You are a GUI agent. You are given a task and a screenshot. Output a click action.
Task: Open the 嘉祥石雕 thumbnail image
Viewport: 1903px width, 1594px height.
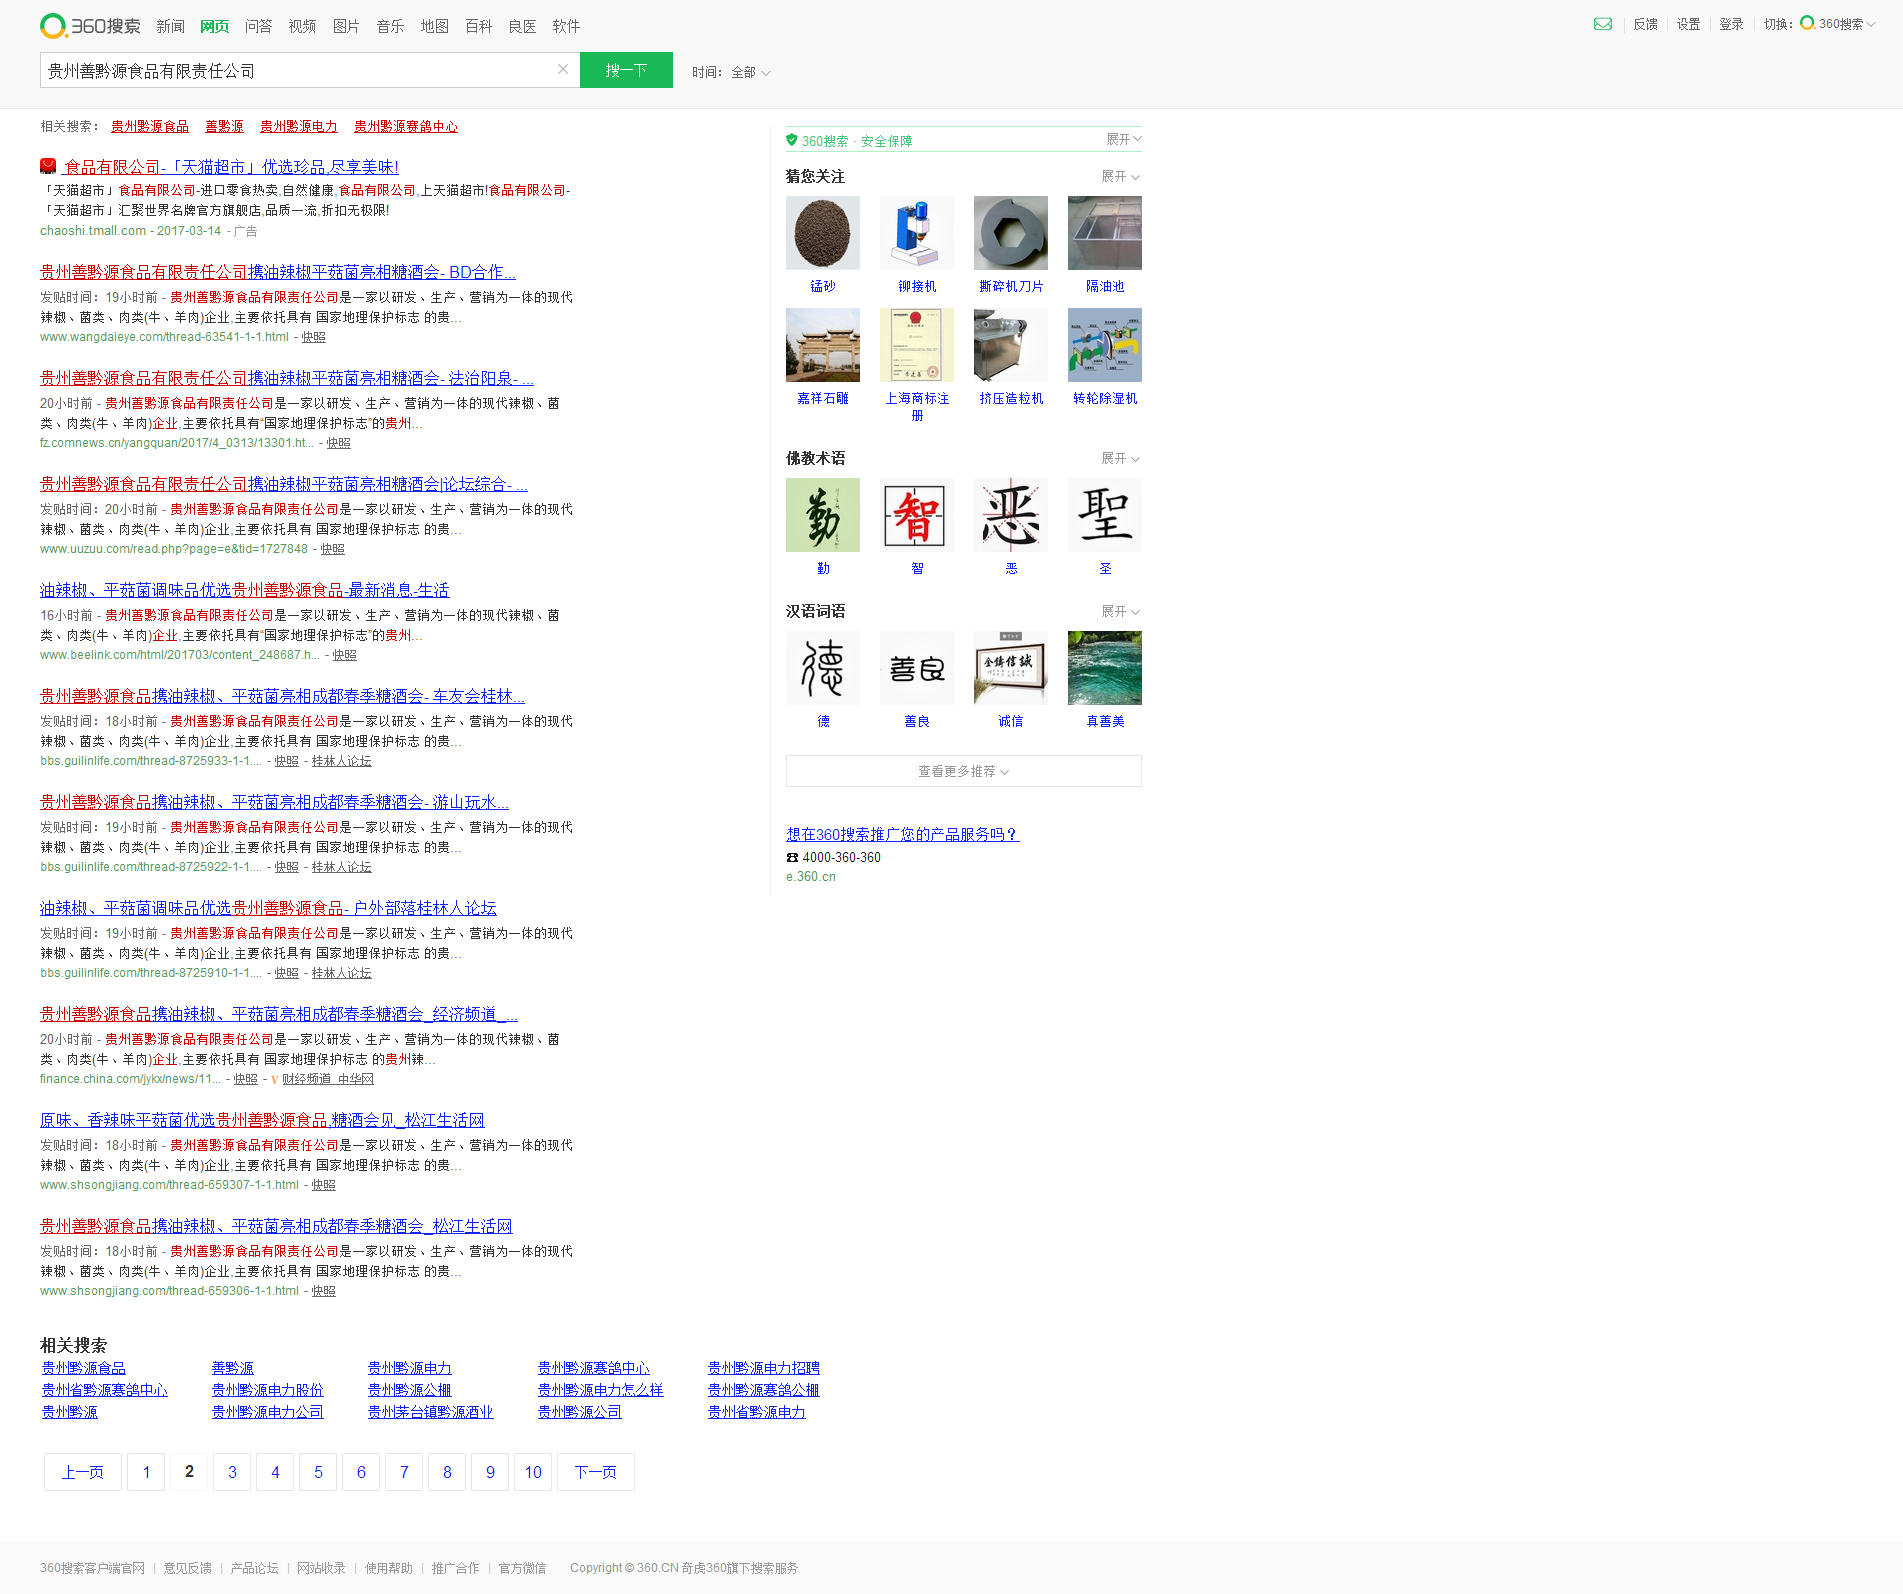(x=823, y=345)
